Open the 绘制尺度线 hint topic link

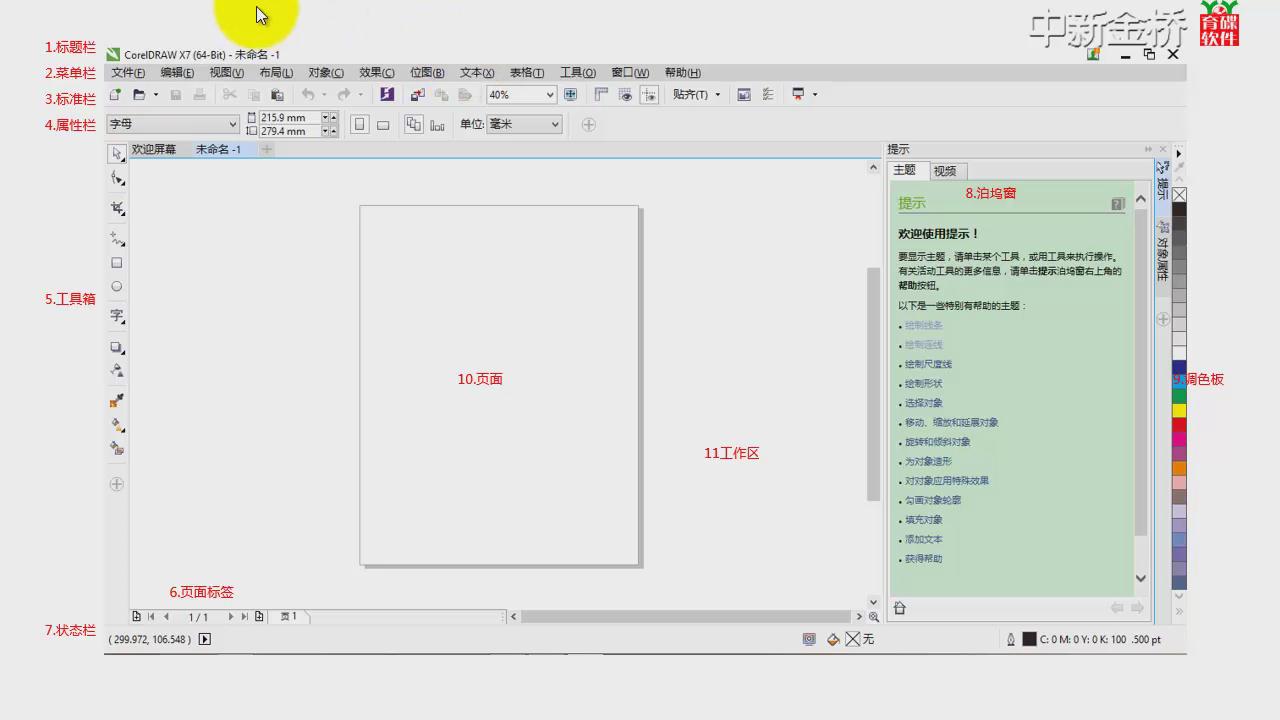pos(928,364)
